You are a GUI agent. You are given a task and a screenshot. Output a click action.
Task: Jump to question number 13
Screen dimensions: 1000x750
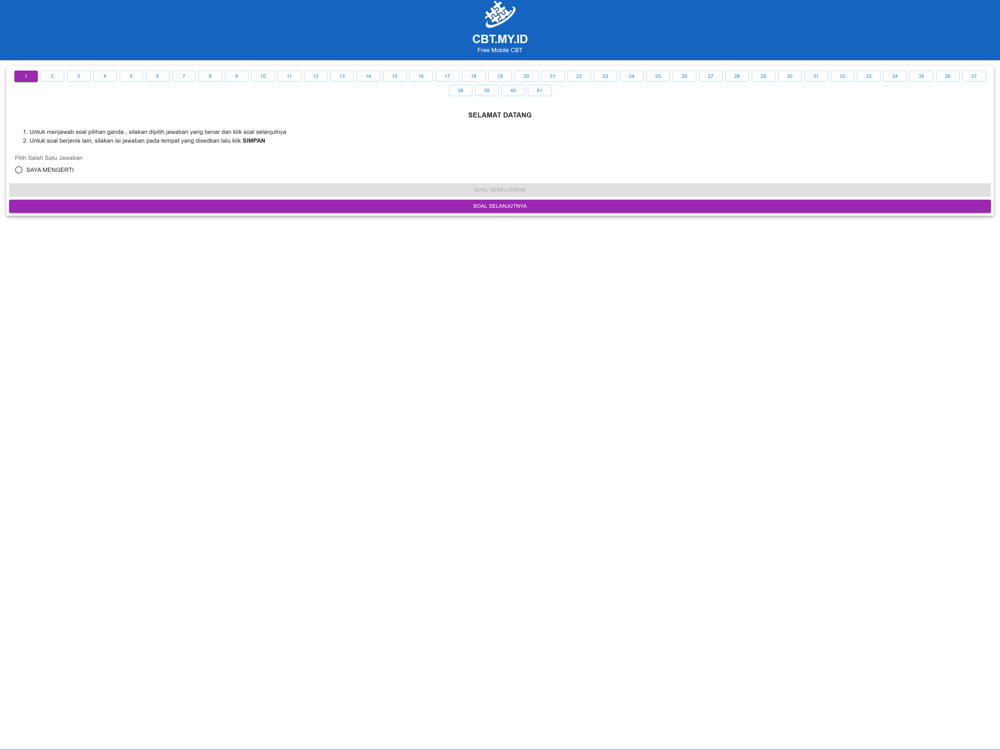pyautogui.click(x=342, y=76)
